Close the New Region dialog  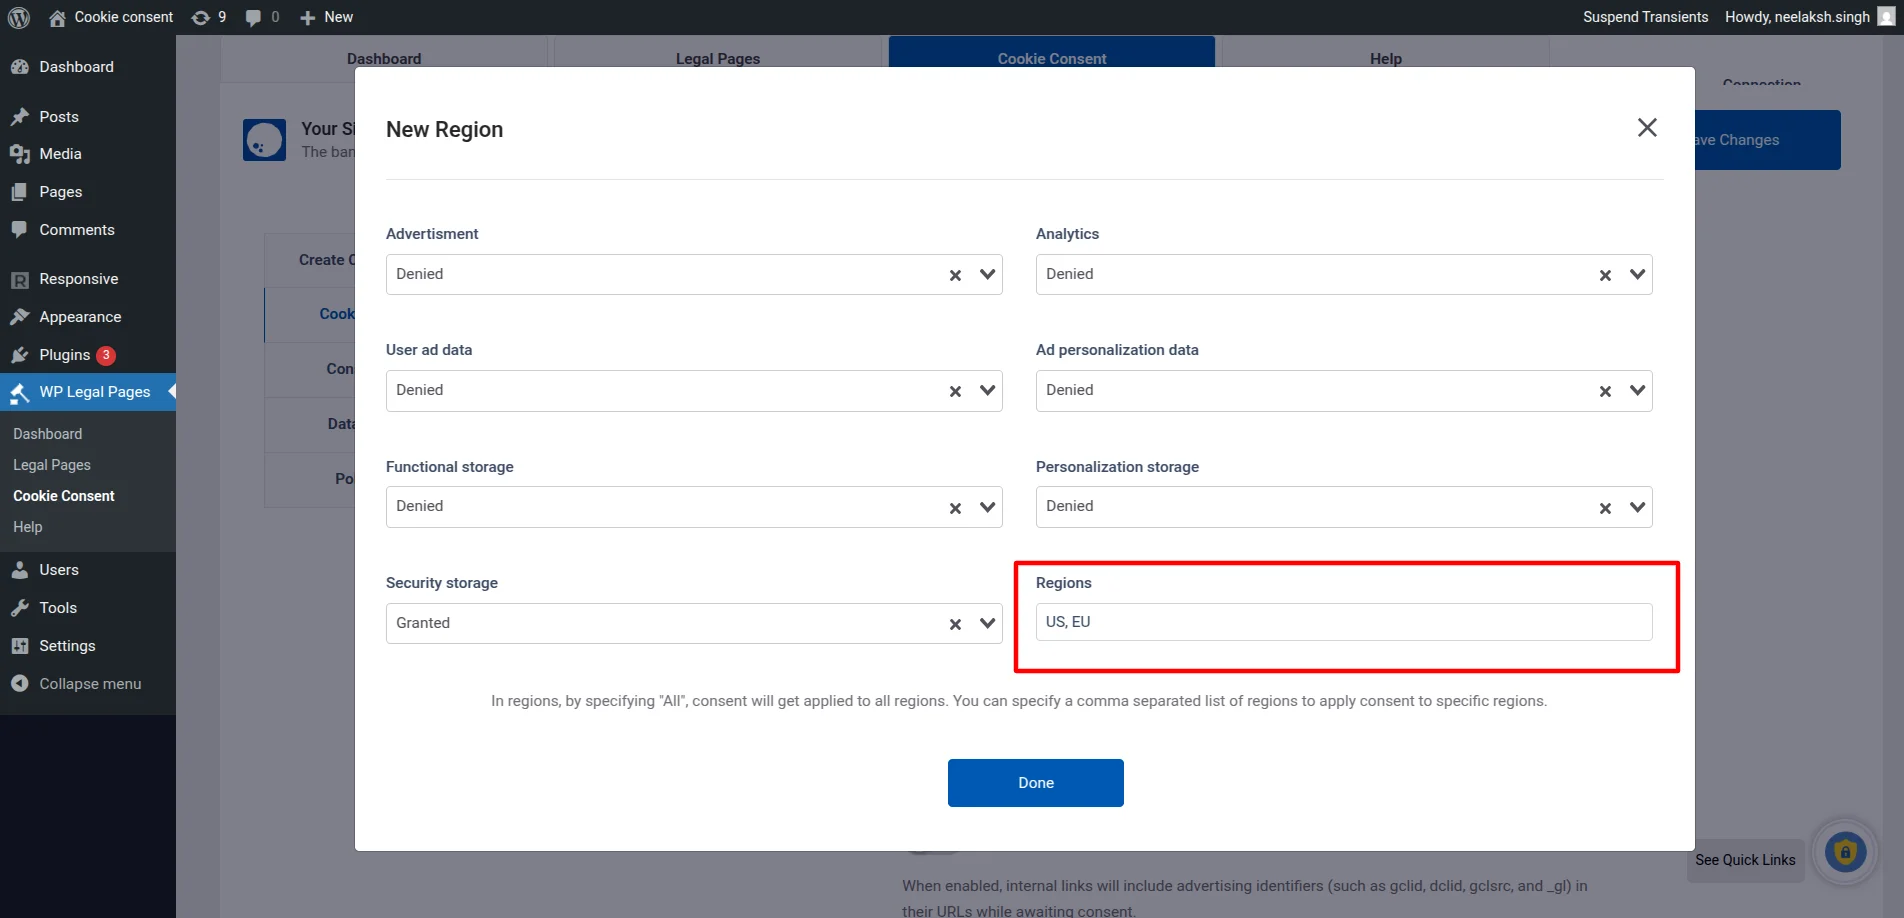[x=1647, y=127]
